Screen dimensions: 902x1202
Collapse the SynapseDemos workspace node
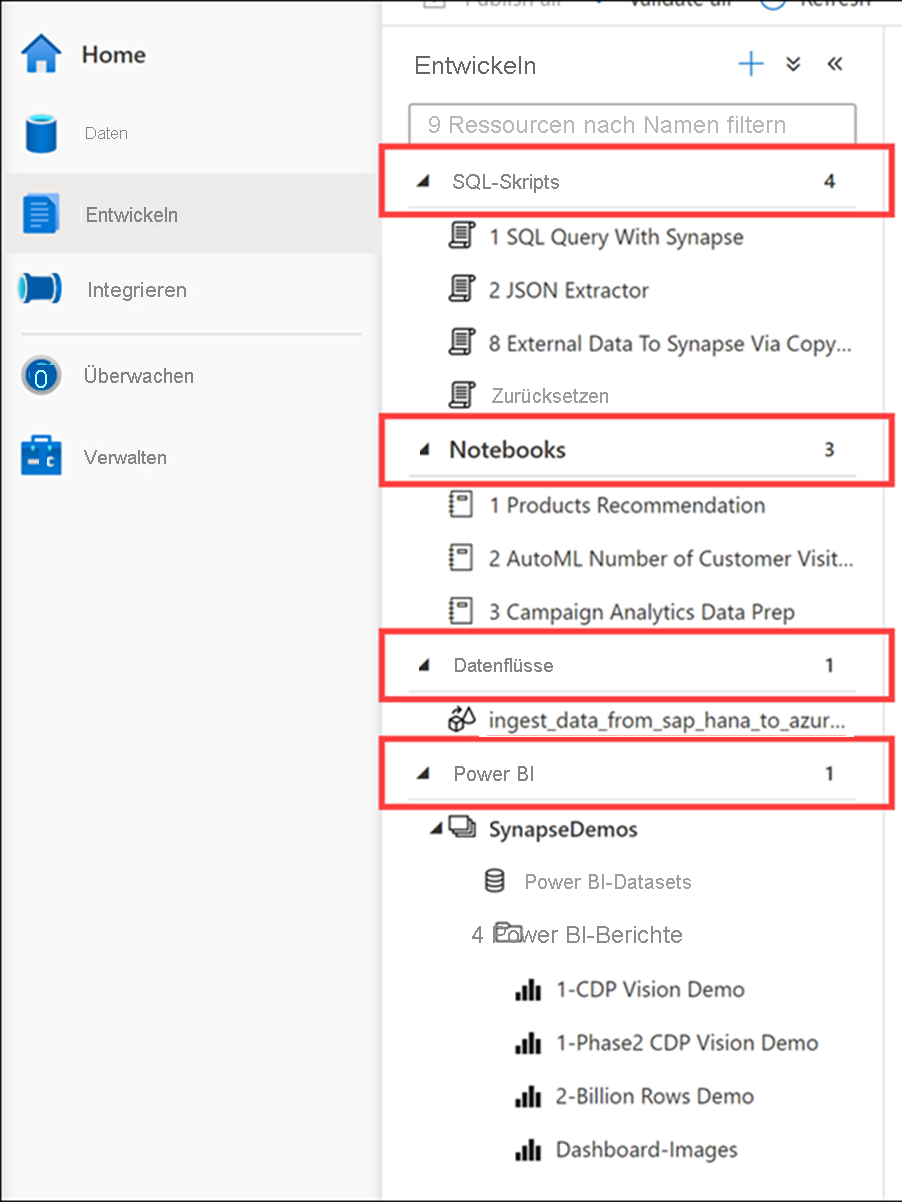(x=436, y=828)
